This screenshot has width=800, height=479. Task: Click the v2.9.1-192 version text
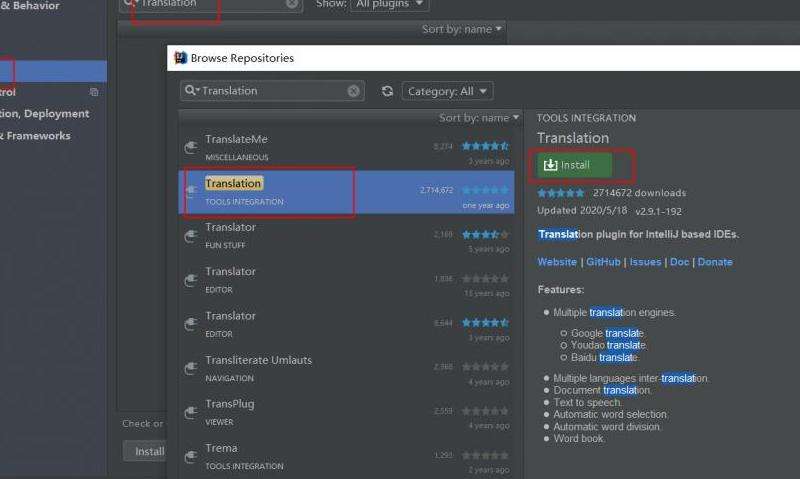tap(658, 211)
